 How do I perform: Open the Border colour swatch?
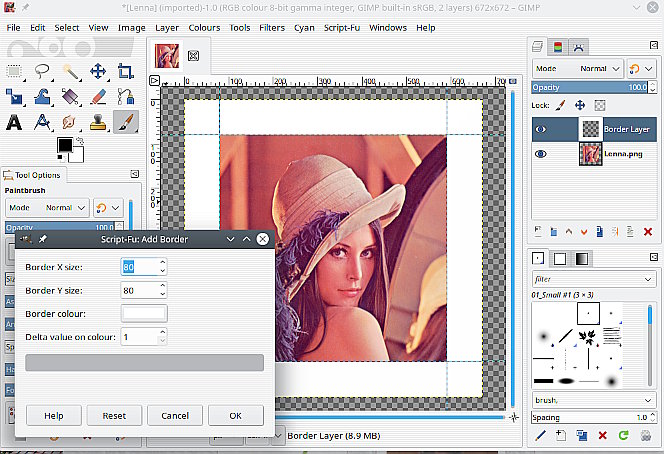coord(144,313)
